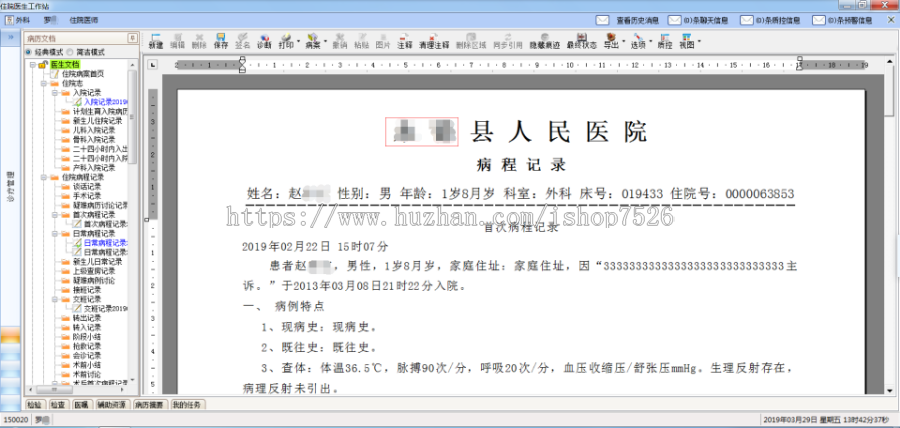Click the 删除 (Delete) toolbar icon
Viewport: 900px width, 428px height.
(x=199, y=41)
